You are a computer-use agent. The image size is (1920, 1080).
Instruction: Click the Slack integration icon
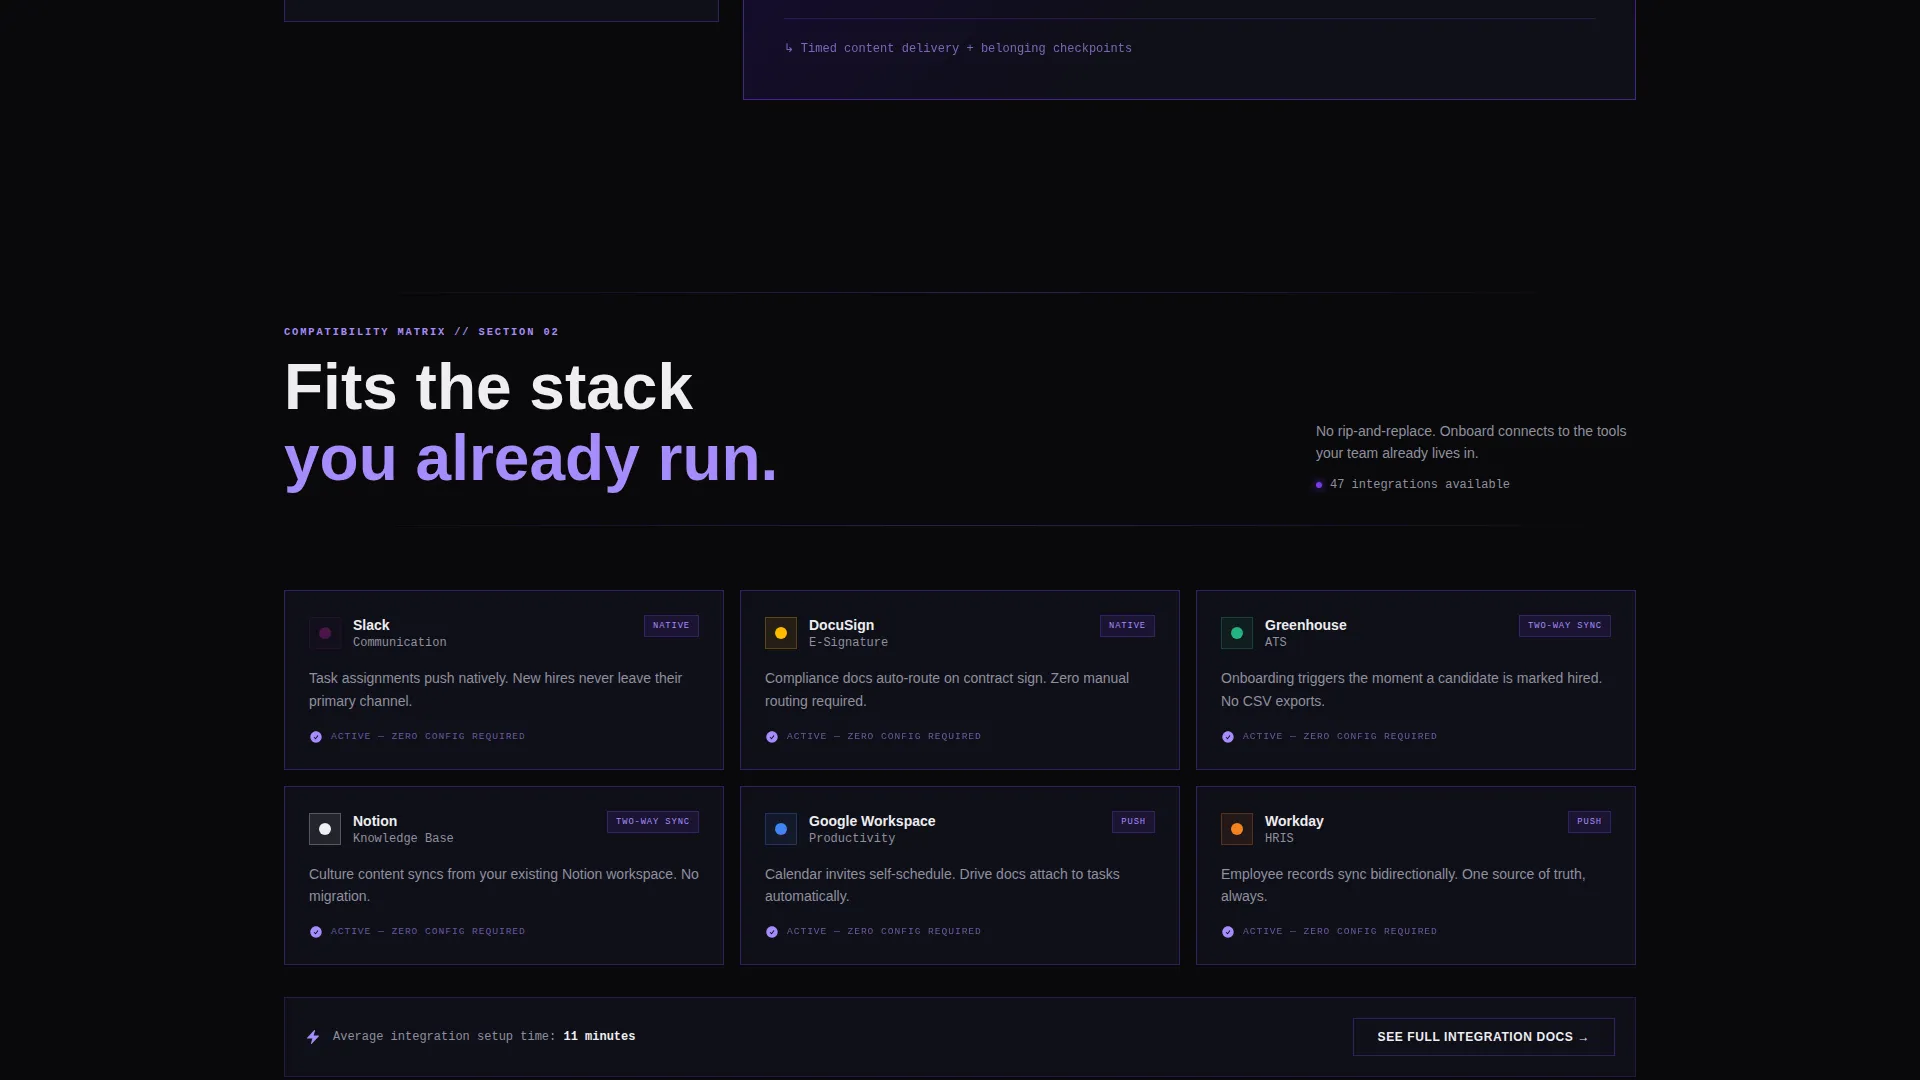click(x=325, y=633)
